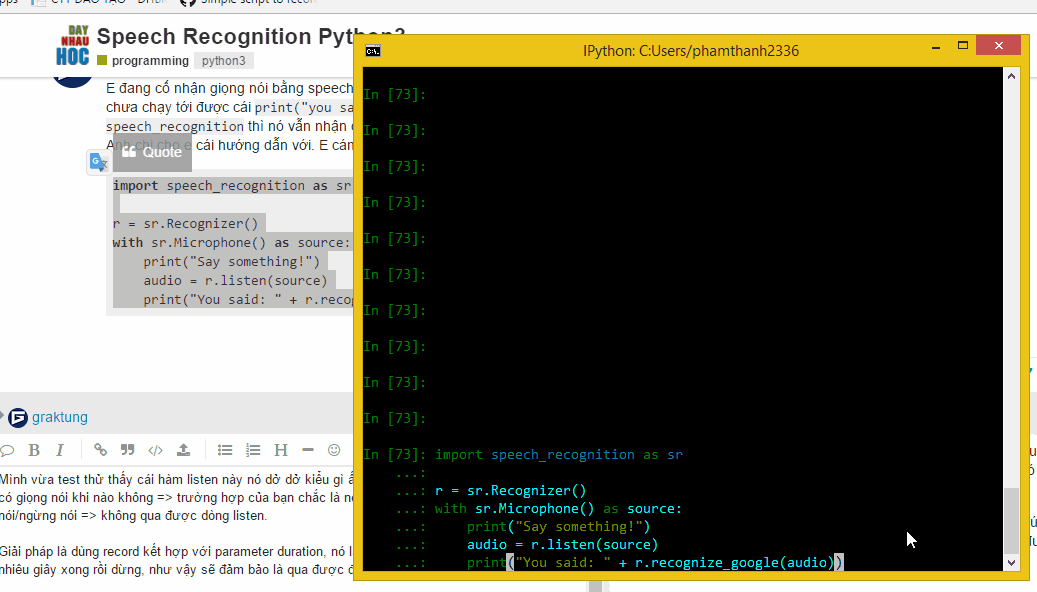Click the Quote popup button above the selection
1037x592 pixels.
(x=152, y=152)
